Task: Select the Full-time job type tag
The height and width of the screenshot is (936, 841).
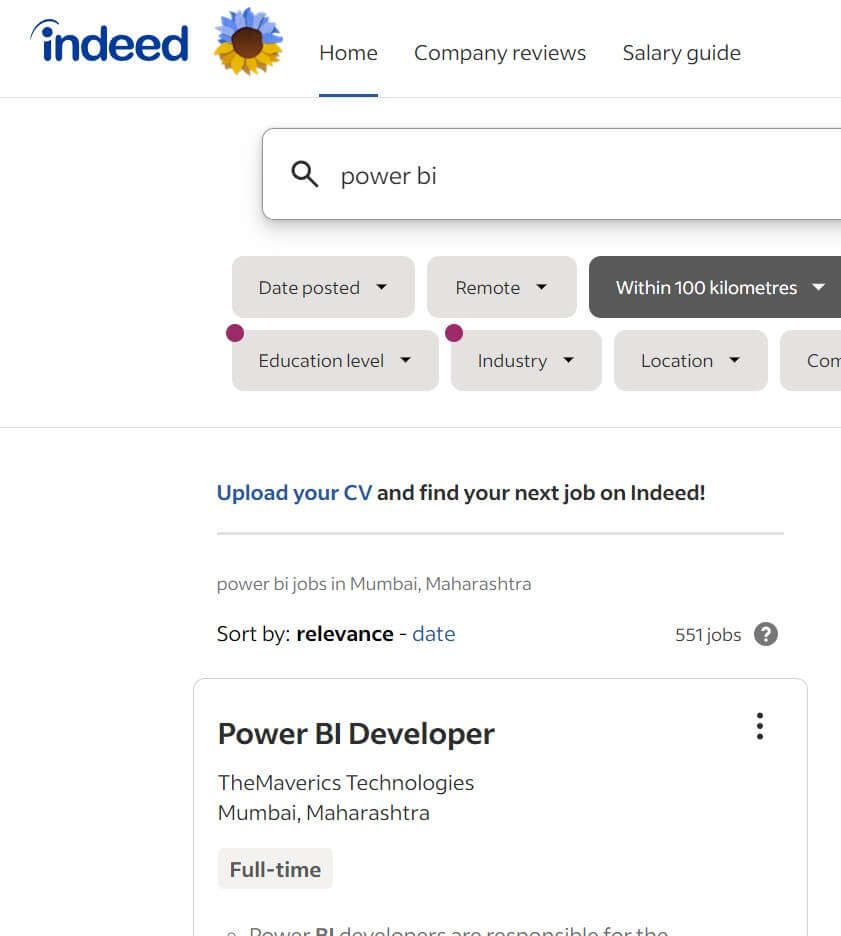Action: tap(275, 868)
